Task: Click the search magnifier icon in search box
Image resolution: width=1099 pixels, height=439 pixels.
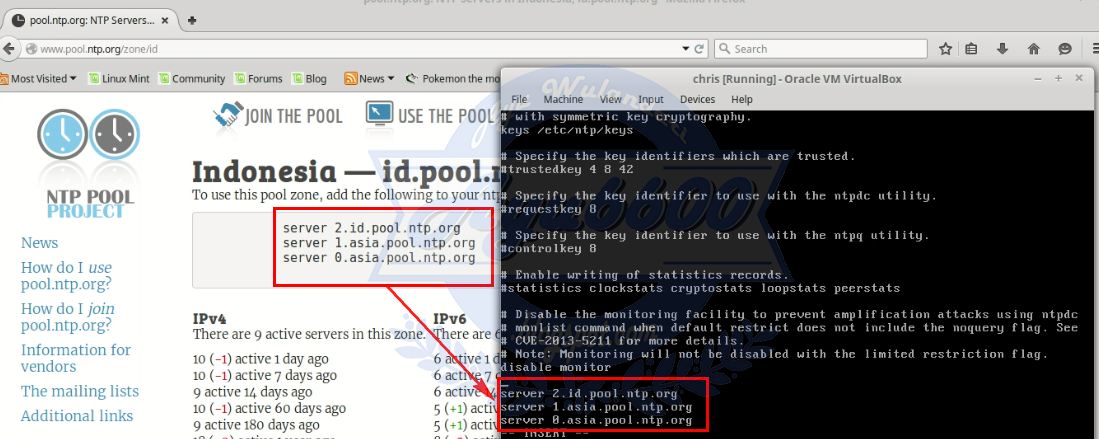Action: pyautogui.click(x=724, y=49)
